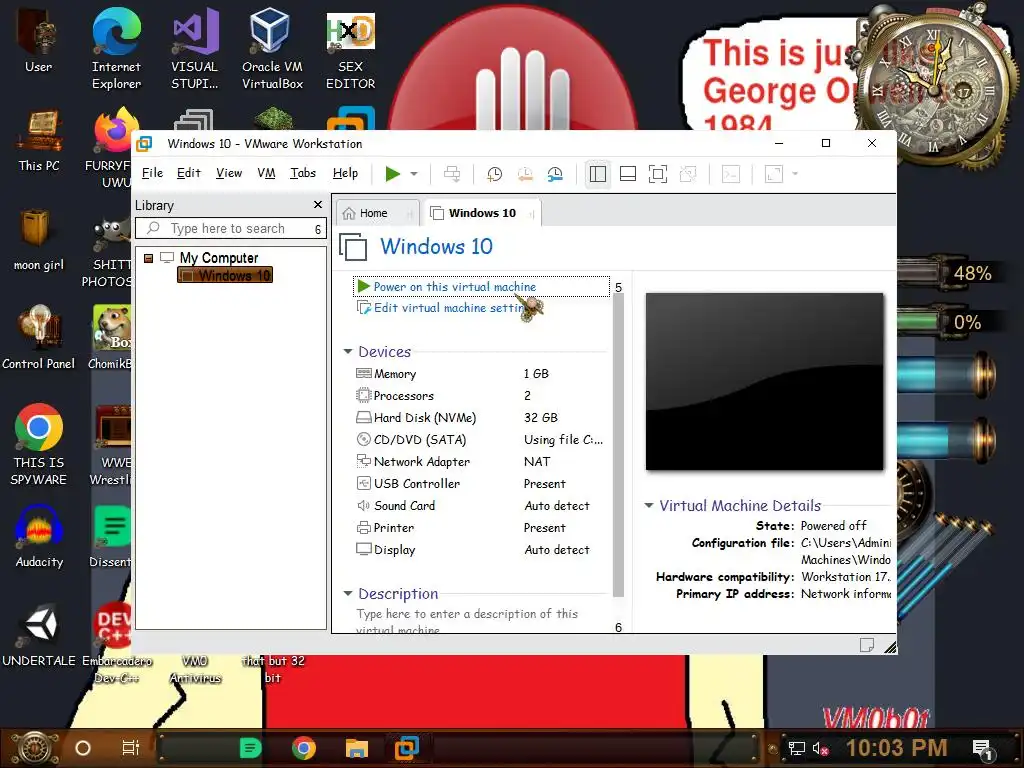Viewport: 1024px width, 768px height.
Task: Open the Help menu
Action: click(345, 173)
